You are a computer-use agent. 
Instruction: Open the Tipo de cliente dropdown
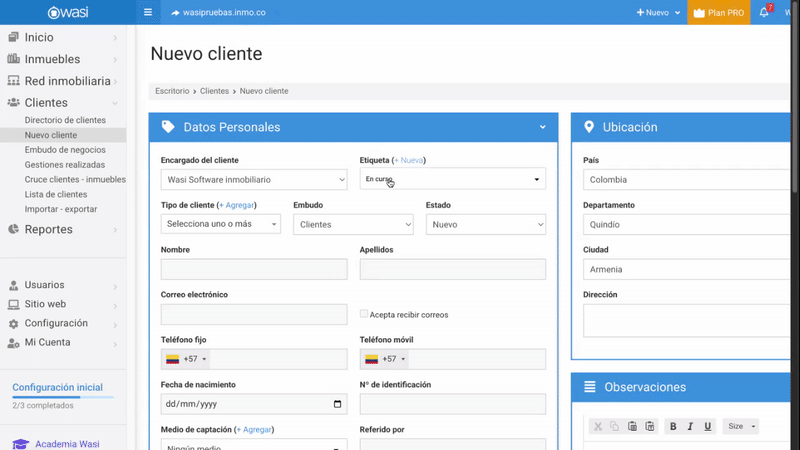tap(221, 224)
